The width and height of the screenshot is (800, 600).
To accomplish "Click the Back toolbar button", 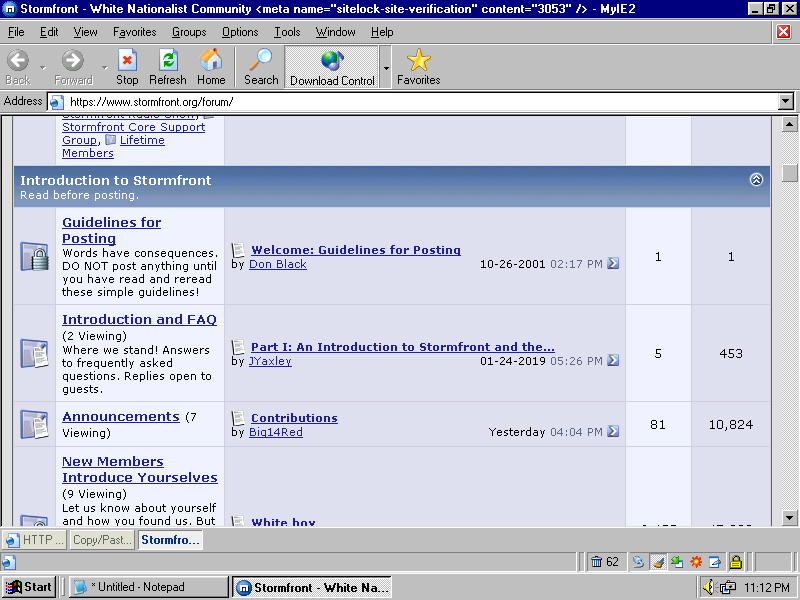I will pos(18,67).
